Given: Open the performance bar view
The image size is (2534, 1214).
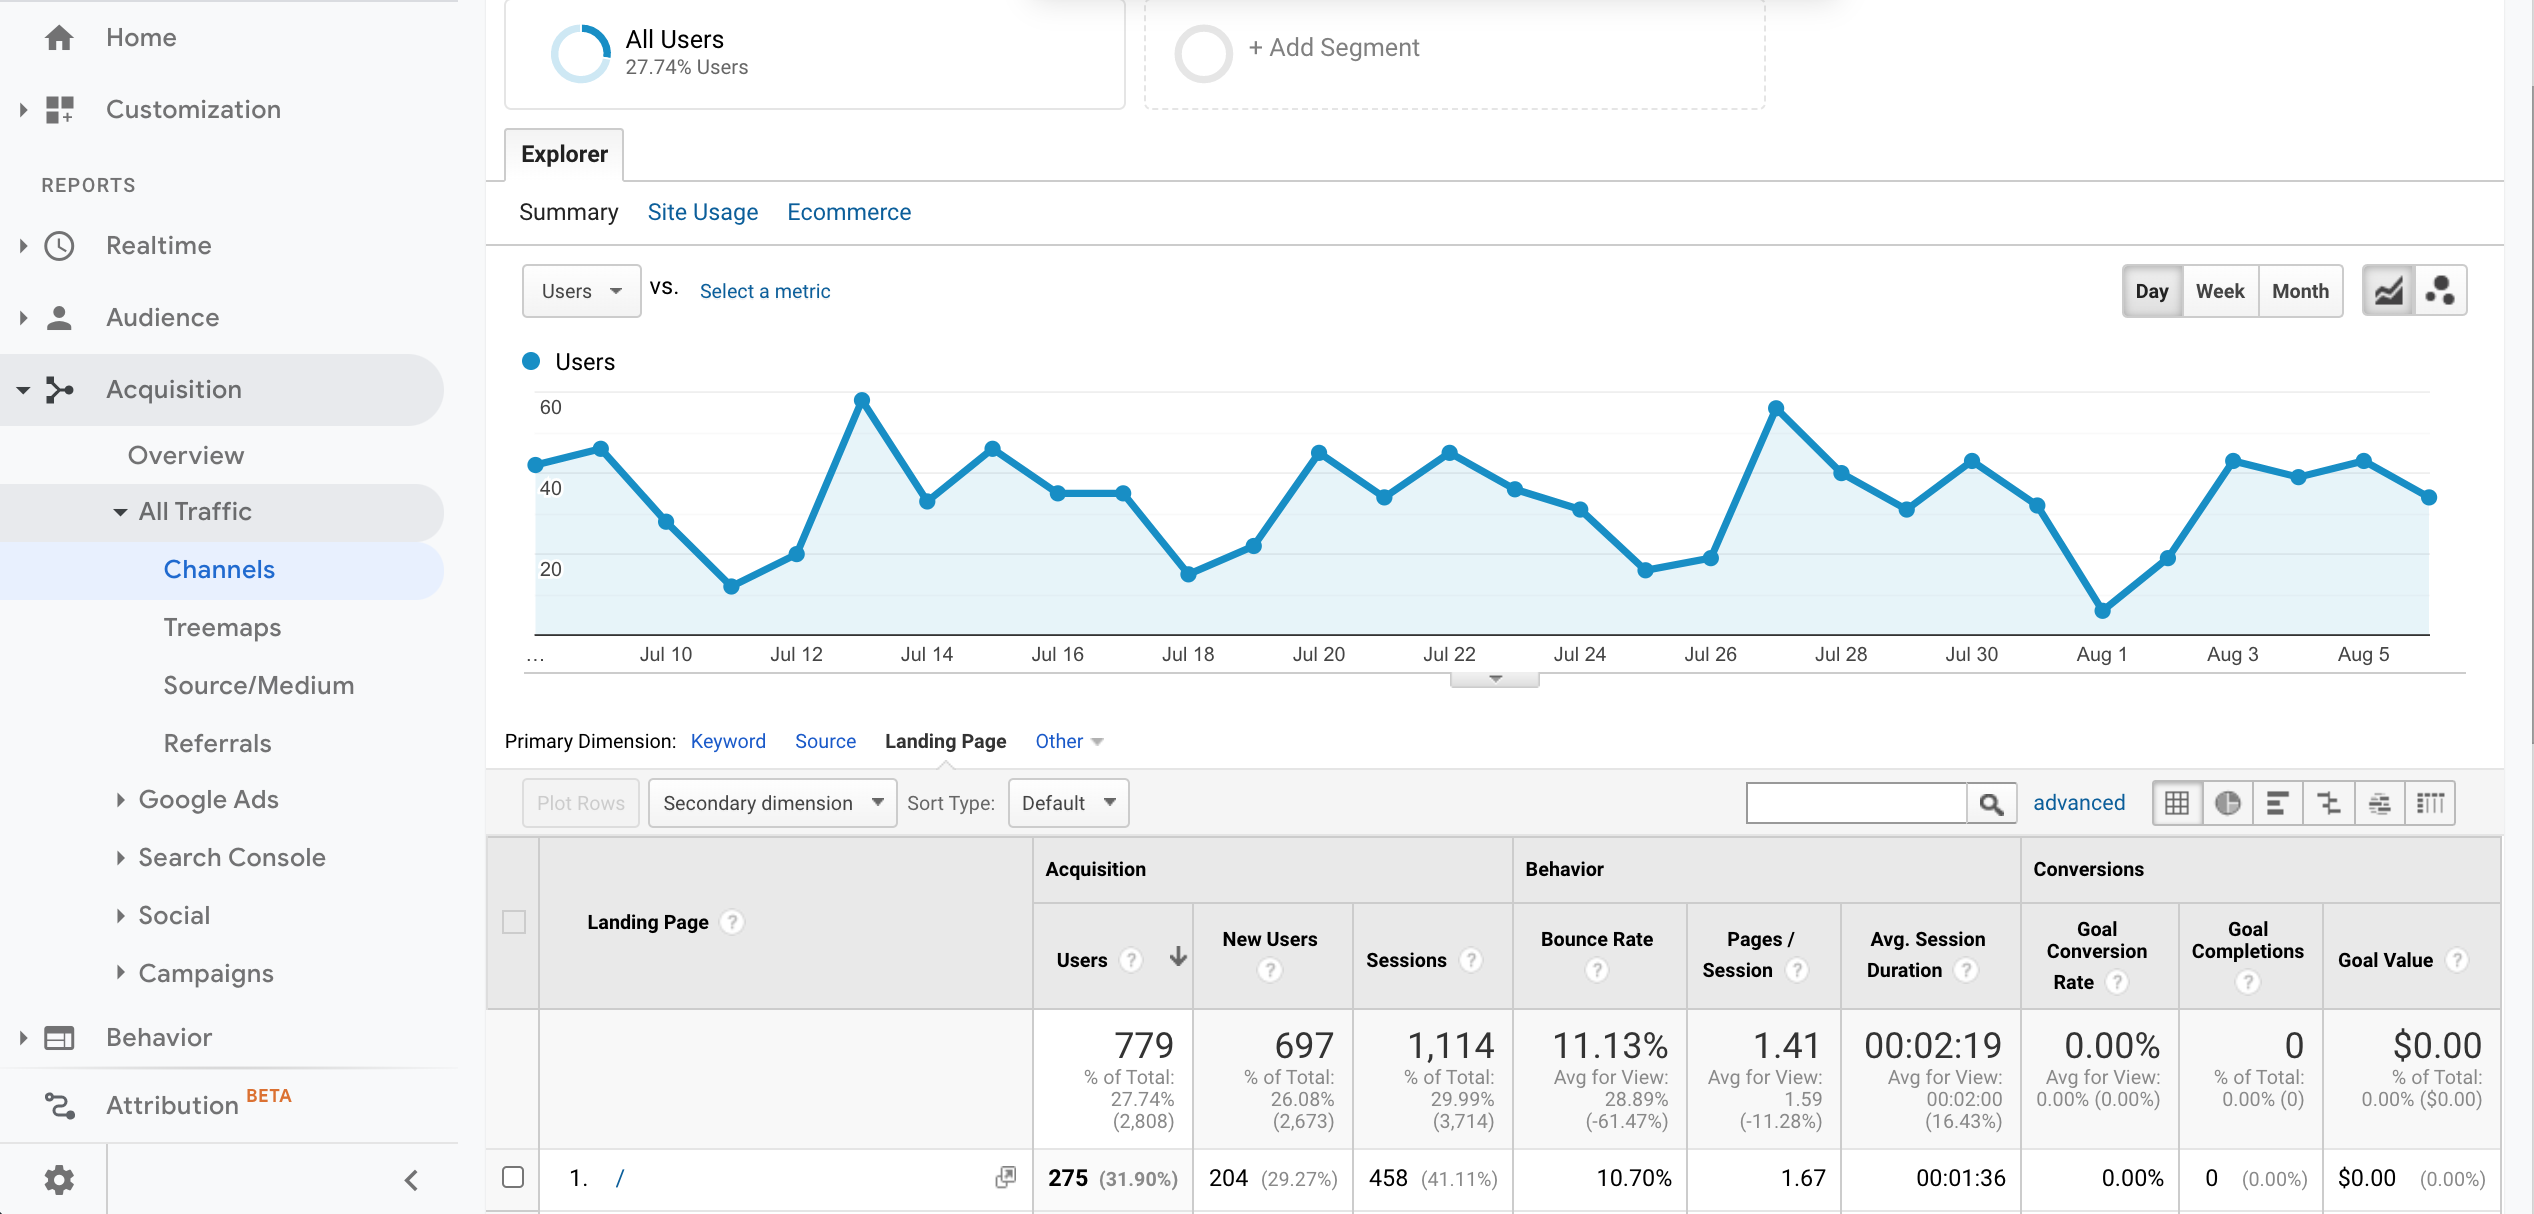Looking at the screenshot, I should coord(2276,802).
